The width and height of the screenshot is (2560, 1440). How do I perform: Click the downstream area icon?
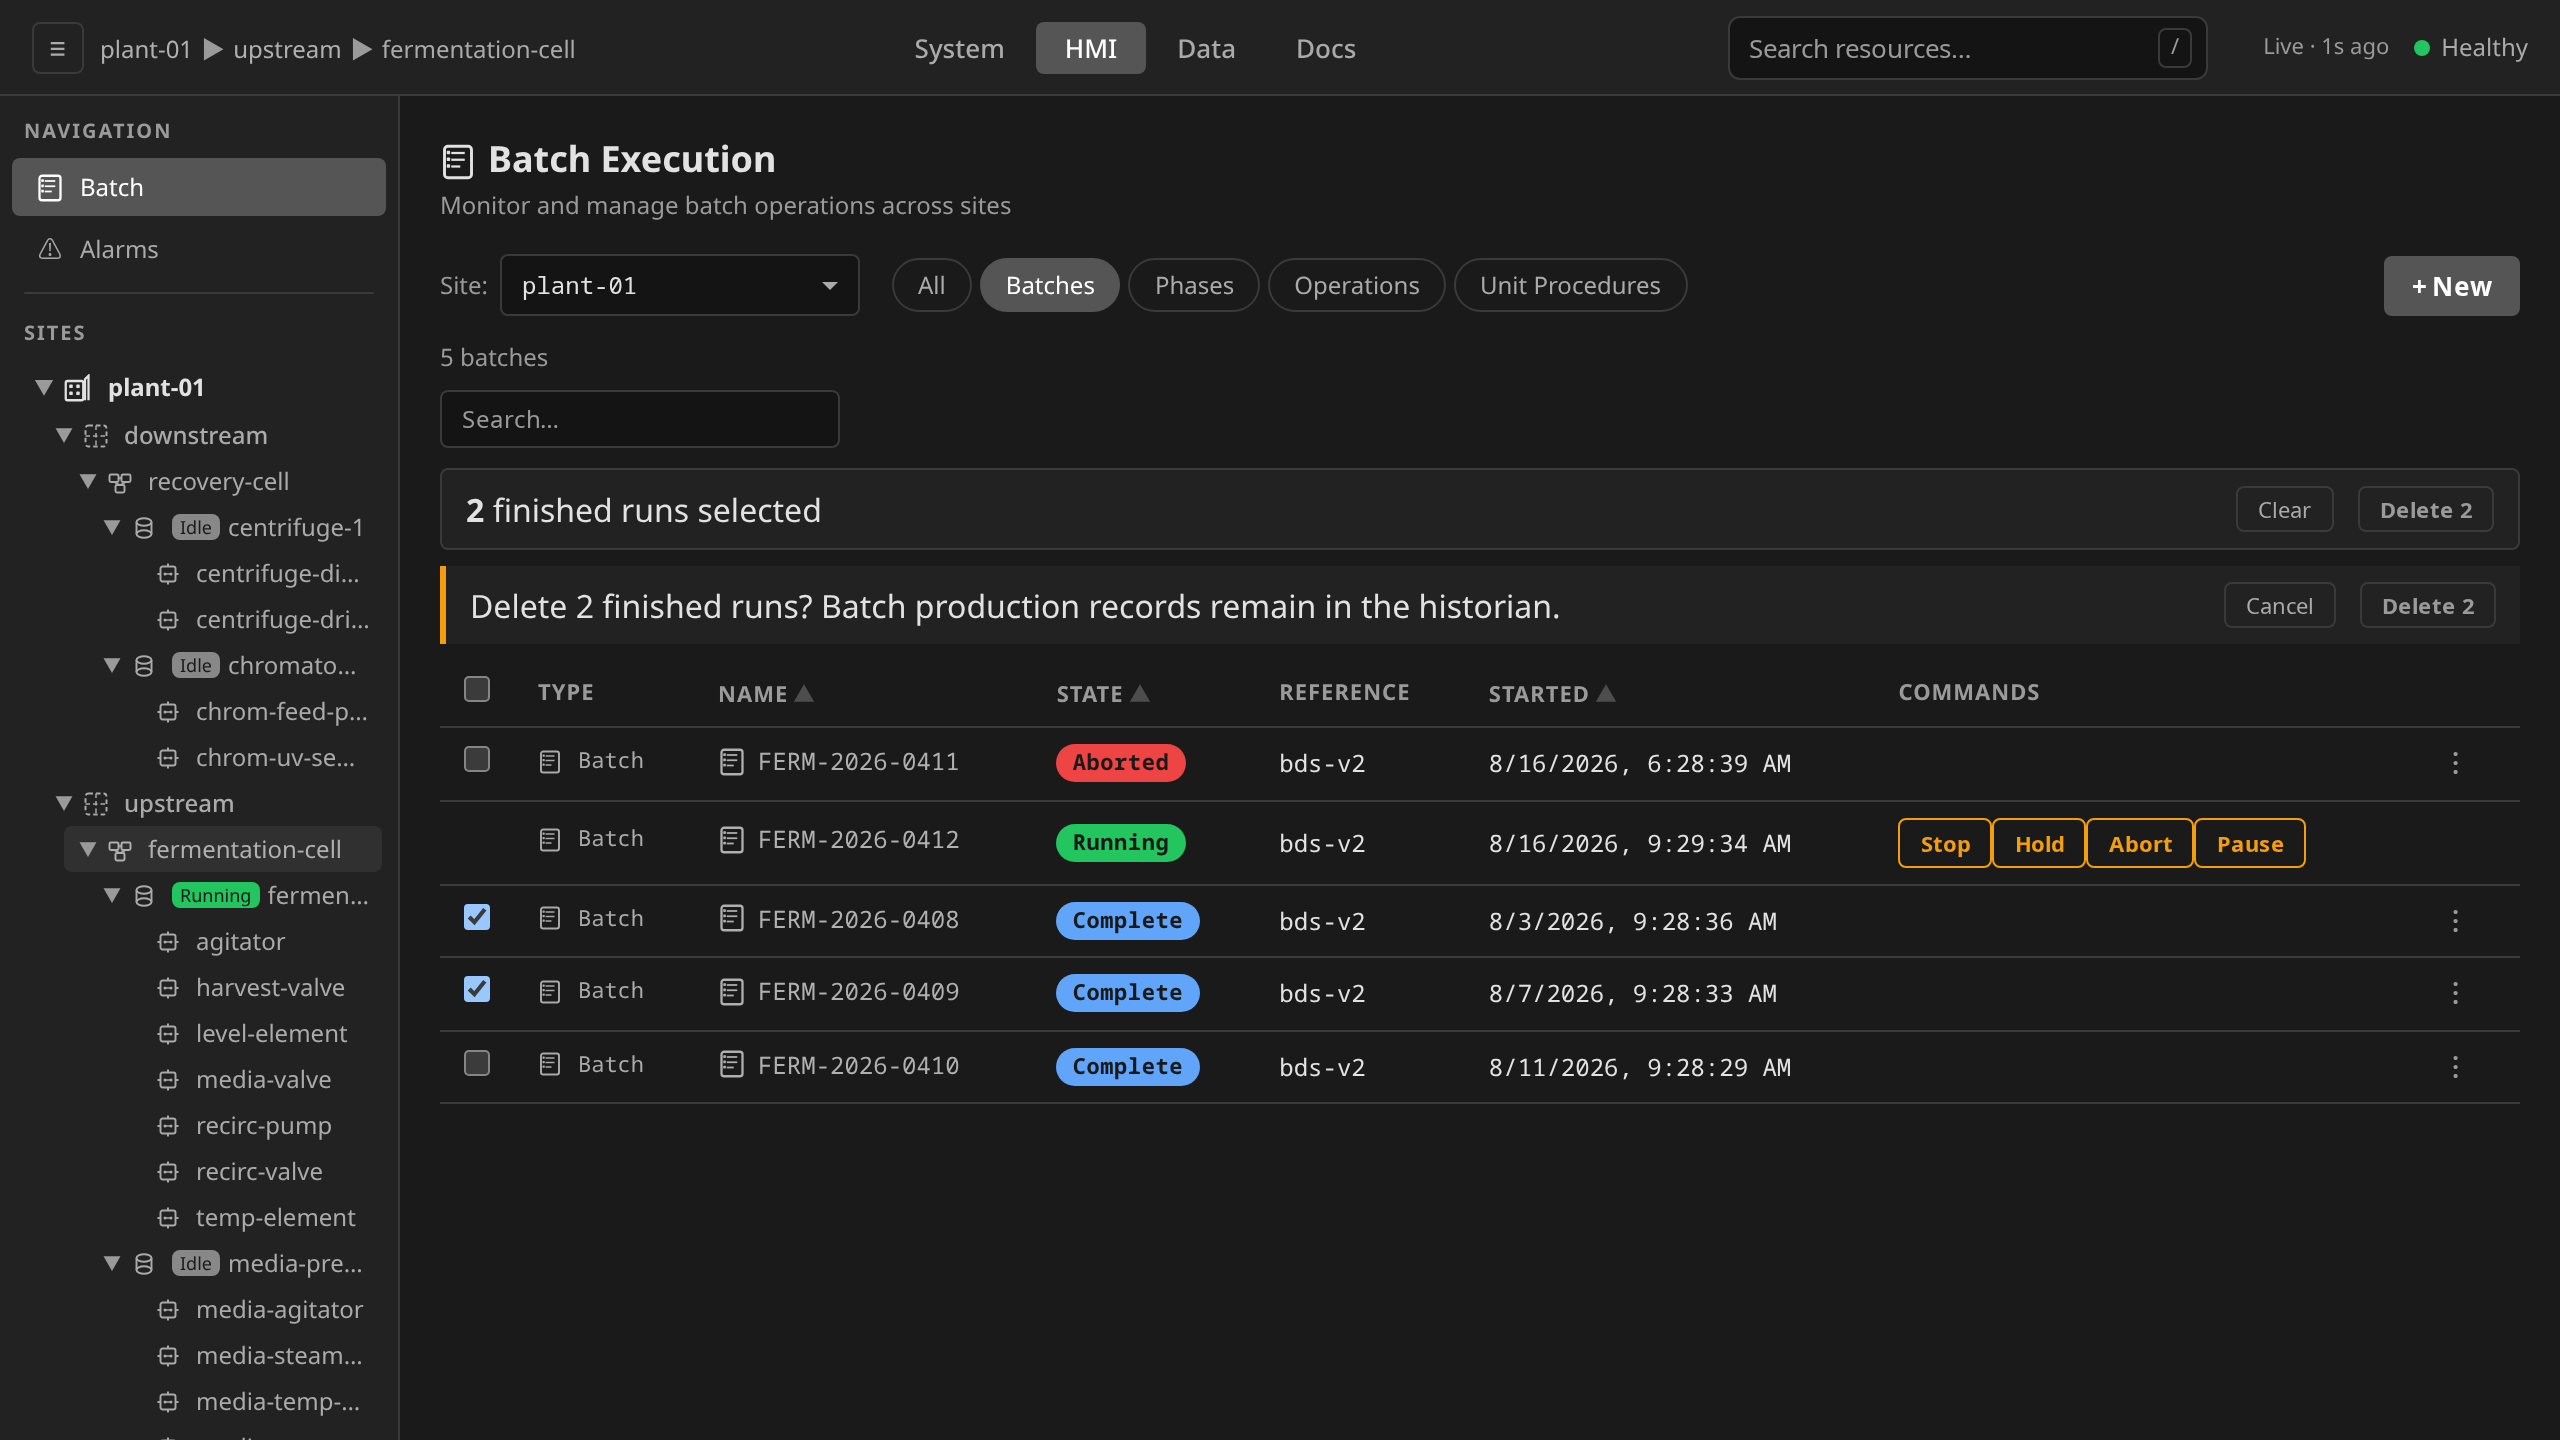tap(96, 436)
